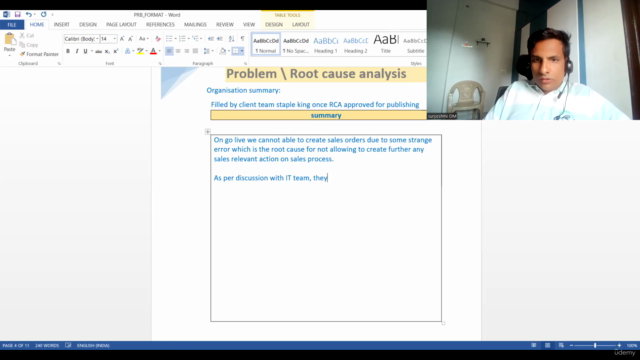Switch to Read Mode view
The width and height of the screenshot is (640, 360).
[x=534, y=345]
